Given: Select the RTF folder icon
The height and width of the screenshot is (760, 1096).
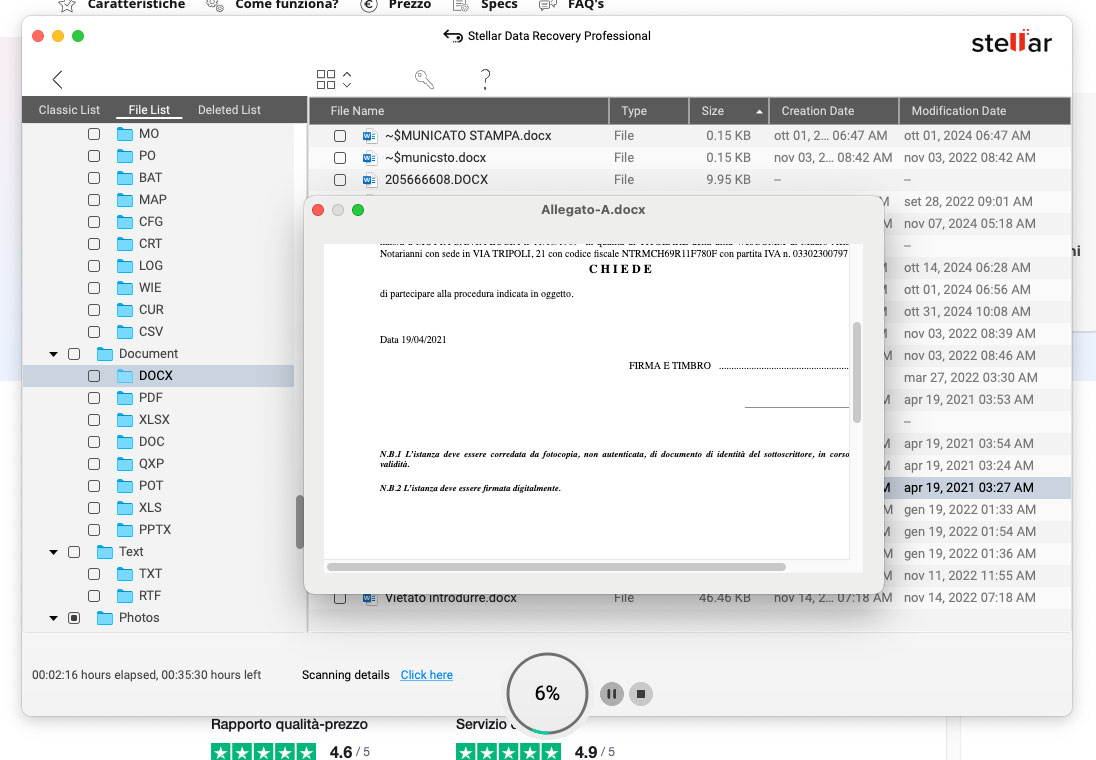Looking at the screenshot, I should [125, 596].
